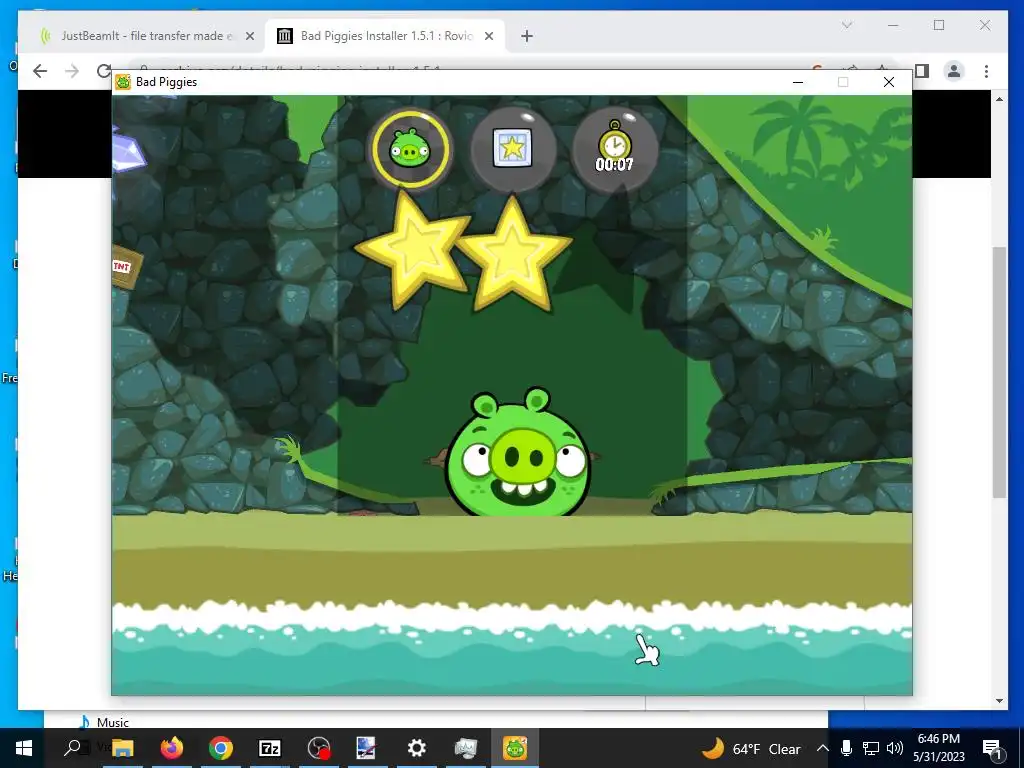Click scrollbar up arrow in Chrome
Screen dimensions: 1024x768
click(x=999, y=99)
